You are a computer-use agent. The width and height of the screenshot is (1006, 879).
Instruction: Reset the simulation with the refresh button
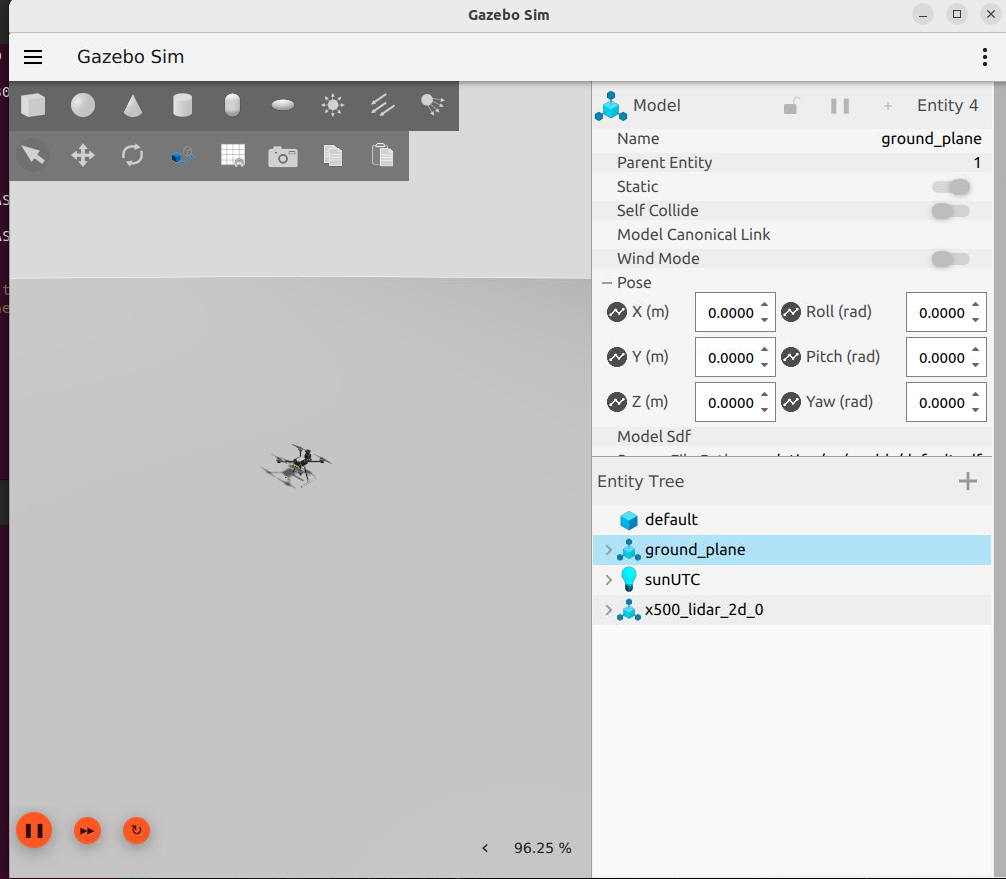pos(136,830)
